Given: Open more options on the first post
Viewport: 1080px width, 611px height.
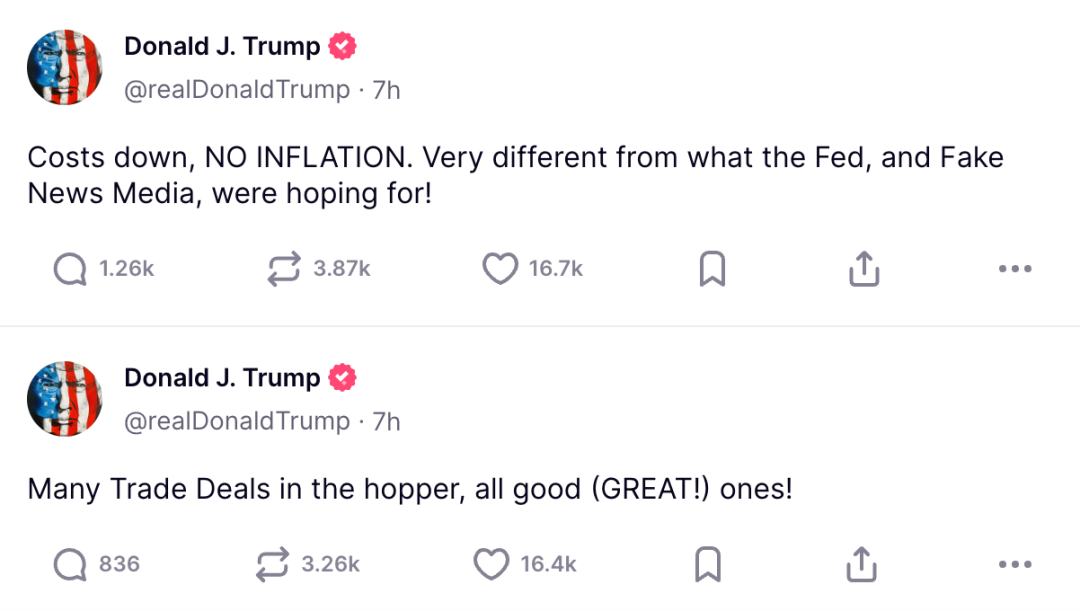Looking at the screenshot, I should click(1015, 269).
